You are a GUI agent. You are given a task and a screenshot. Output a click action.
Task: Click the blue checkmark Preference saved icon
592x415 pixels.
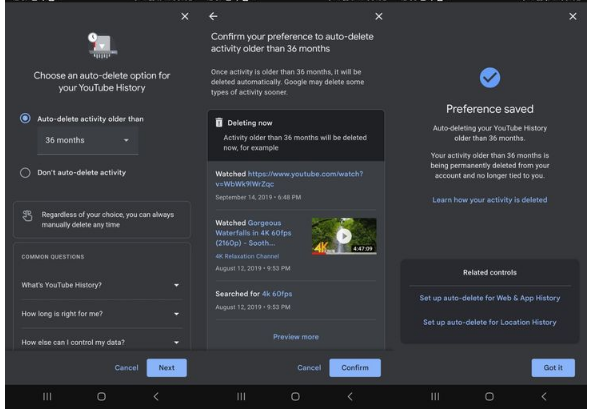490,78
